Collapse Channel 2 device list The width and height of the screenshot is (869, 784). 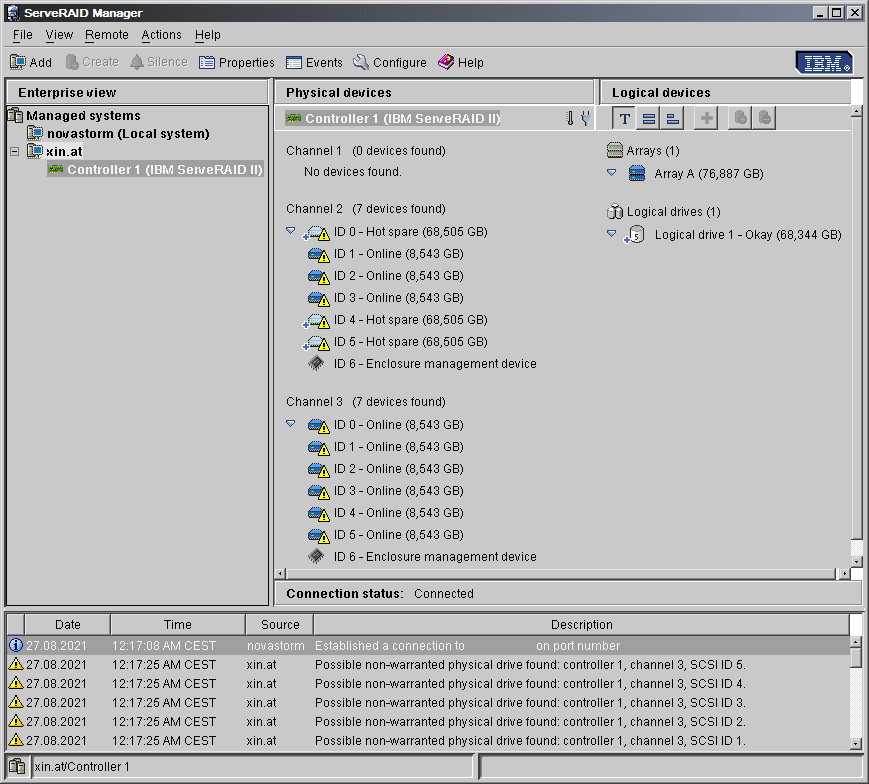(x=290, y=230)
